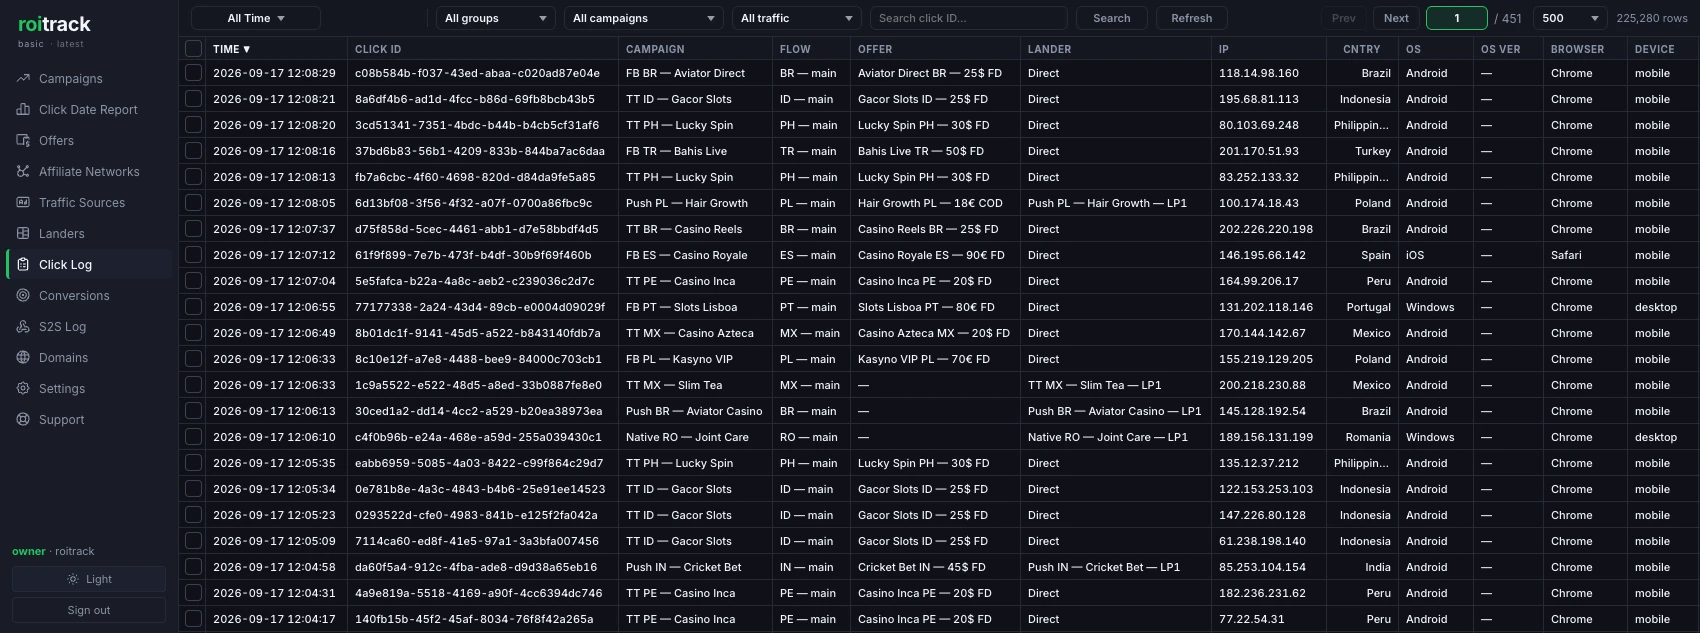Navigate to Affiliate Networks
This screenshot has width=1700, height=633.
point(88,171)
